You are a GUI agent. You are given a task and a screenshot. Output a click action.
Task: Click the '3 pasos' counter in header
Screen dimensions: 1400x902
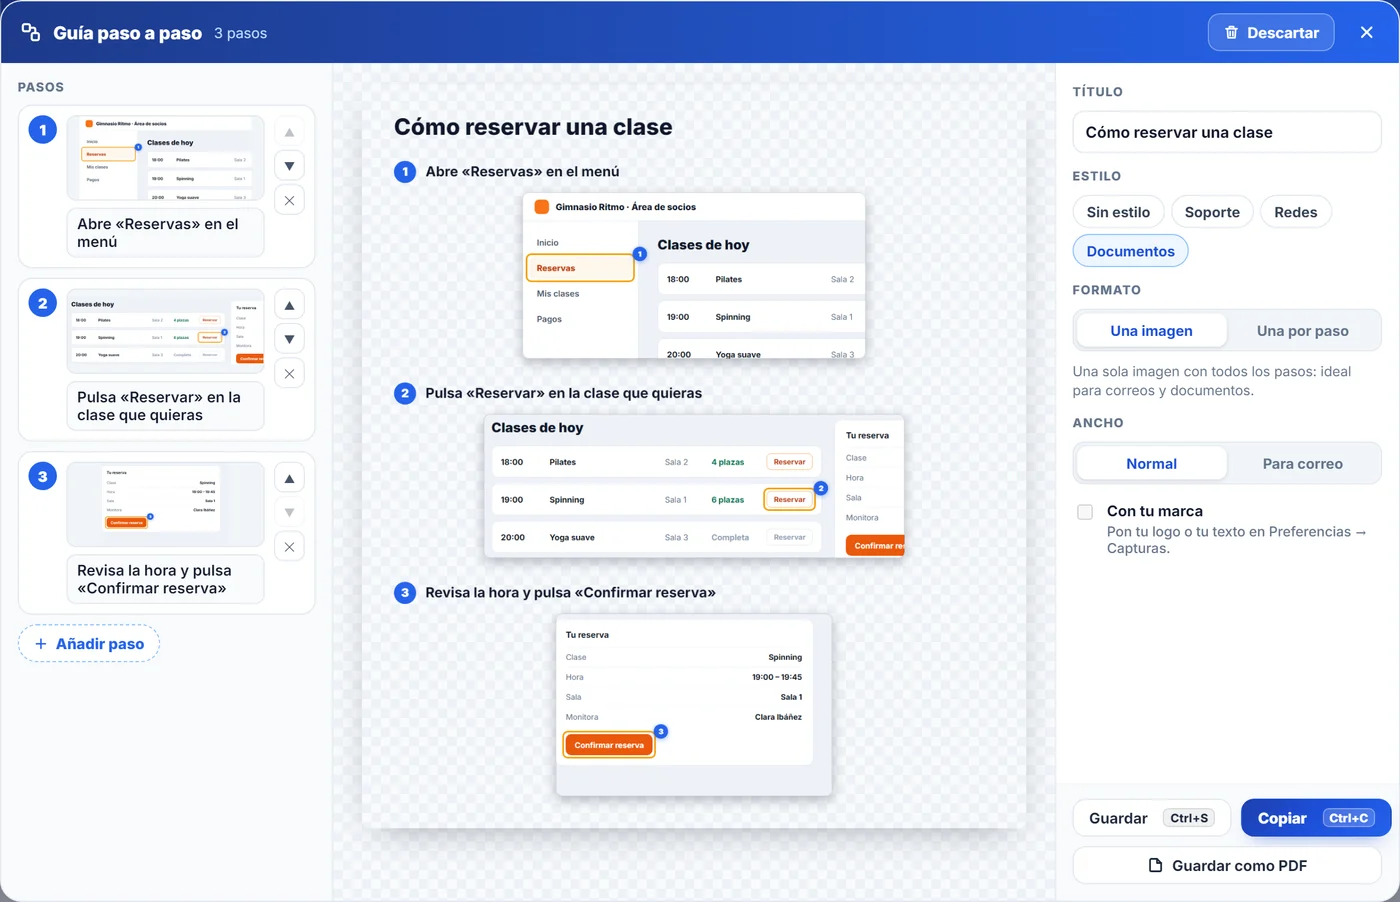[x=240, y=33]
